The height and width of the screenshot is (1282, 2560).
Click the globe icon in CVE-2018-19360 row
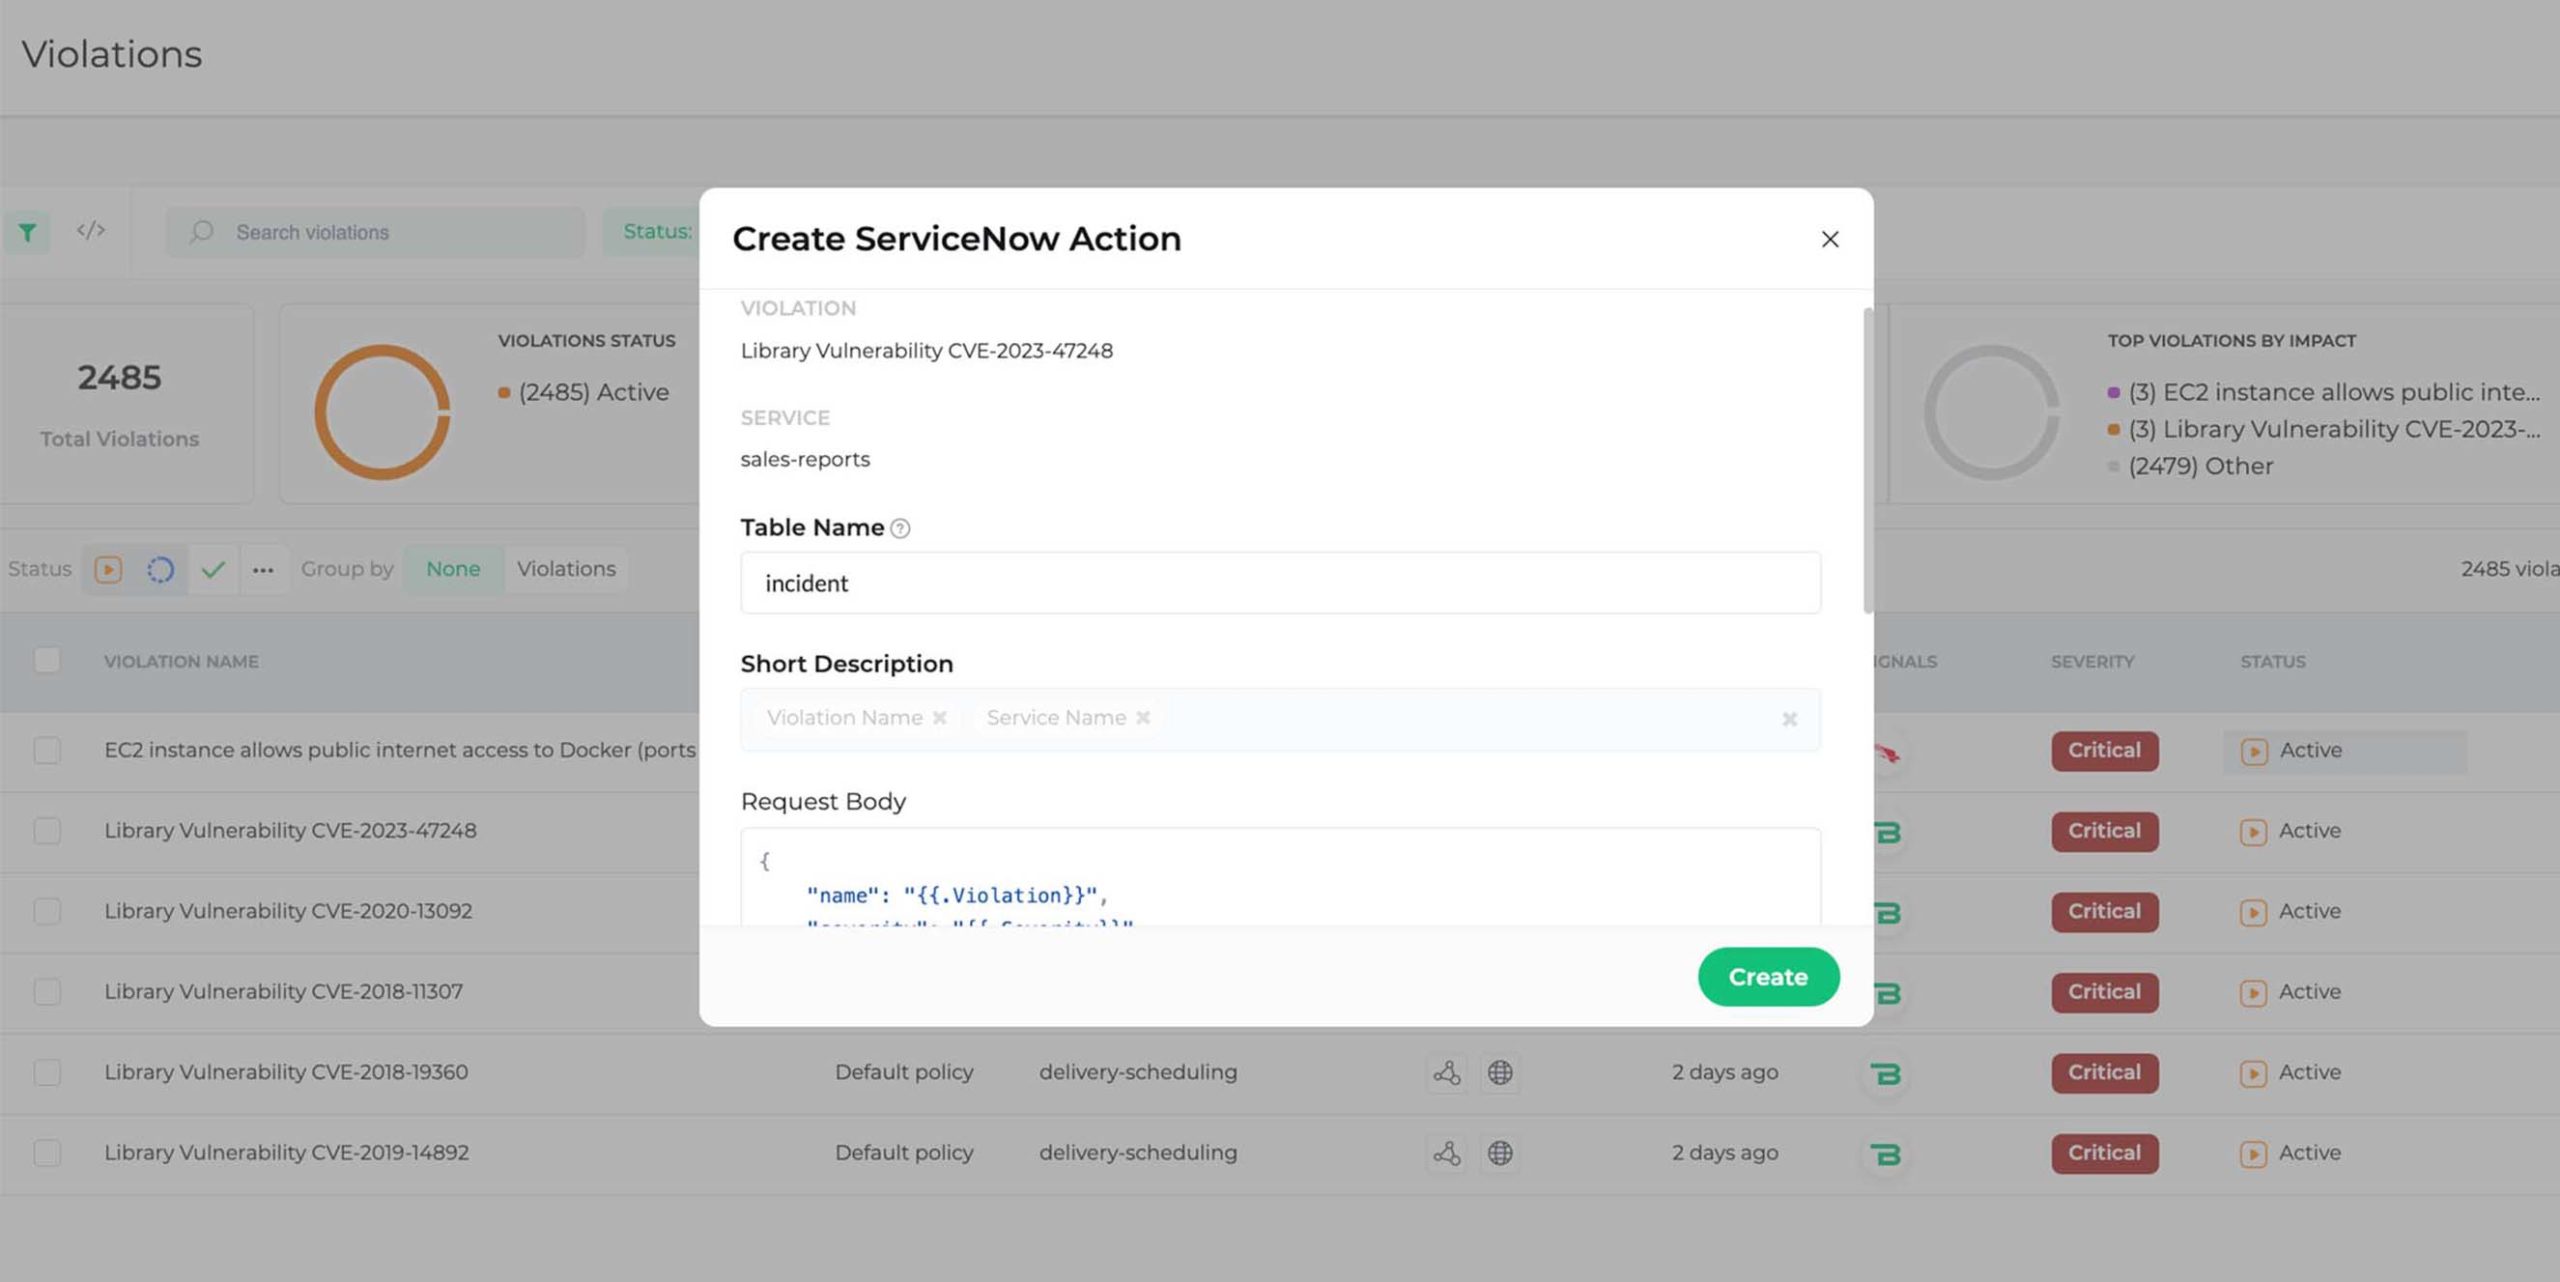click(1500, 1073)
